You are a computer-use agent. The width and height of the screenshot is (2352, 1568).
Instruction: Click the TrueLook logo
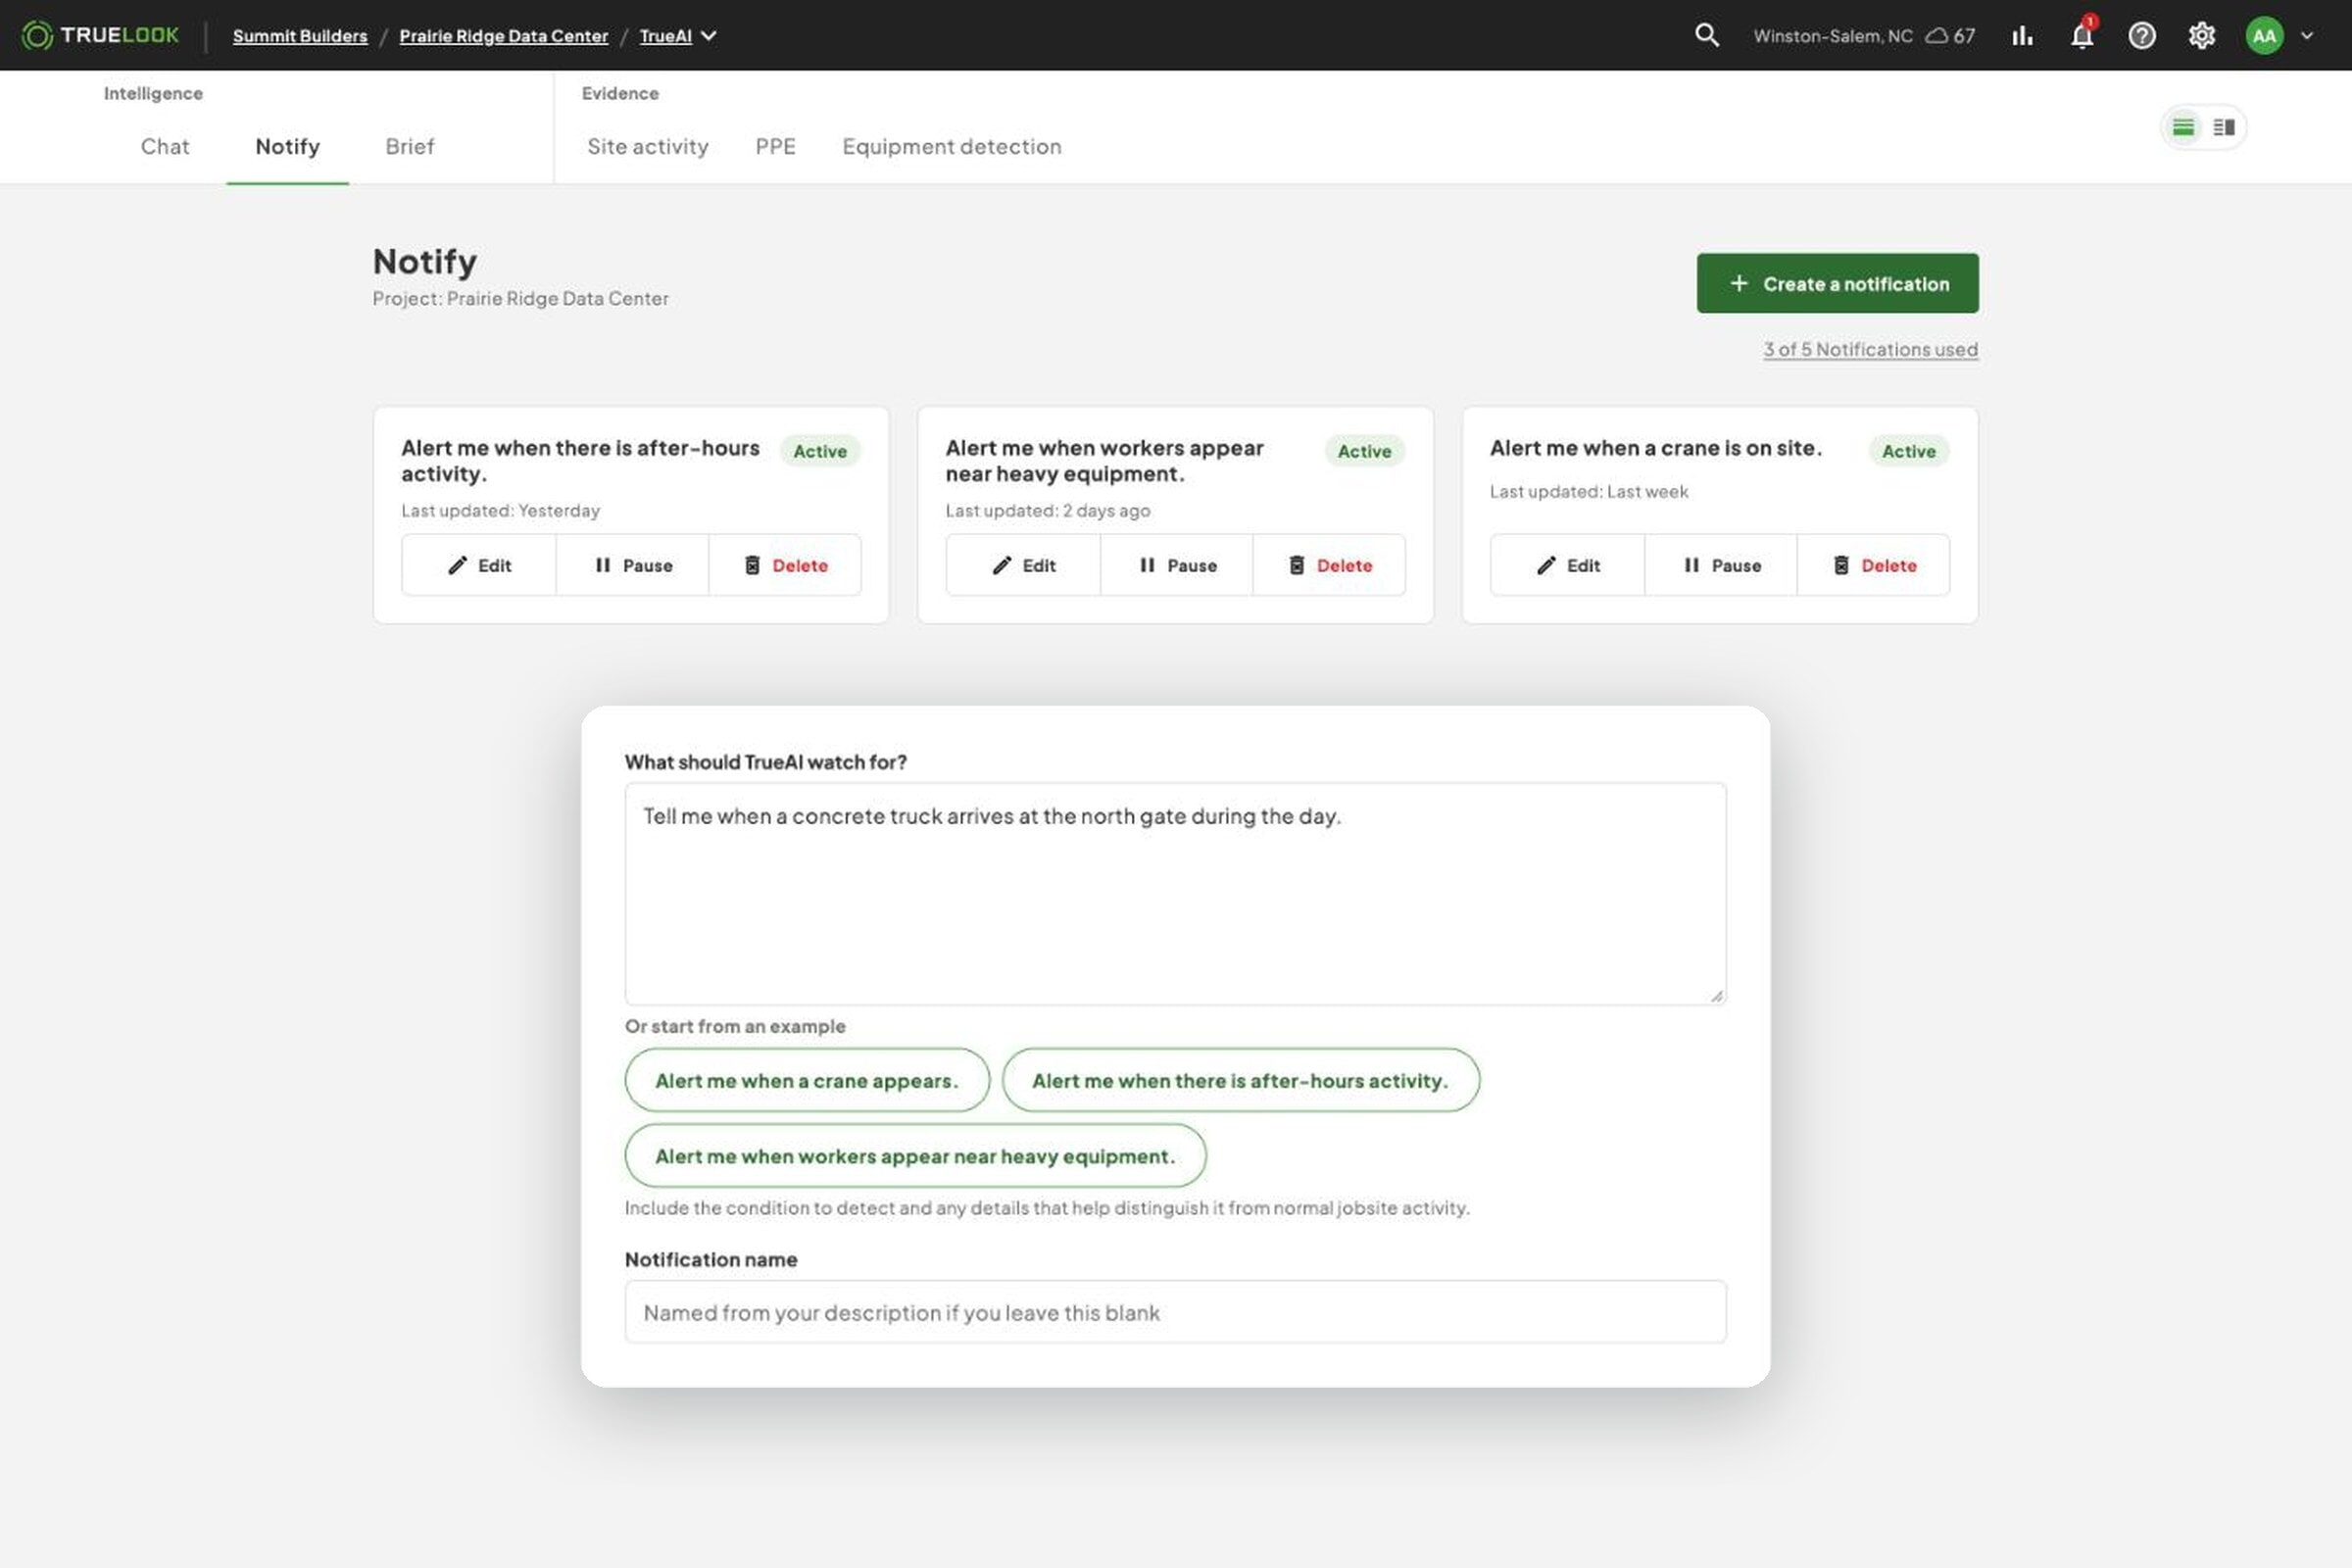pos(100,35)
